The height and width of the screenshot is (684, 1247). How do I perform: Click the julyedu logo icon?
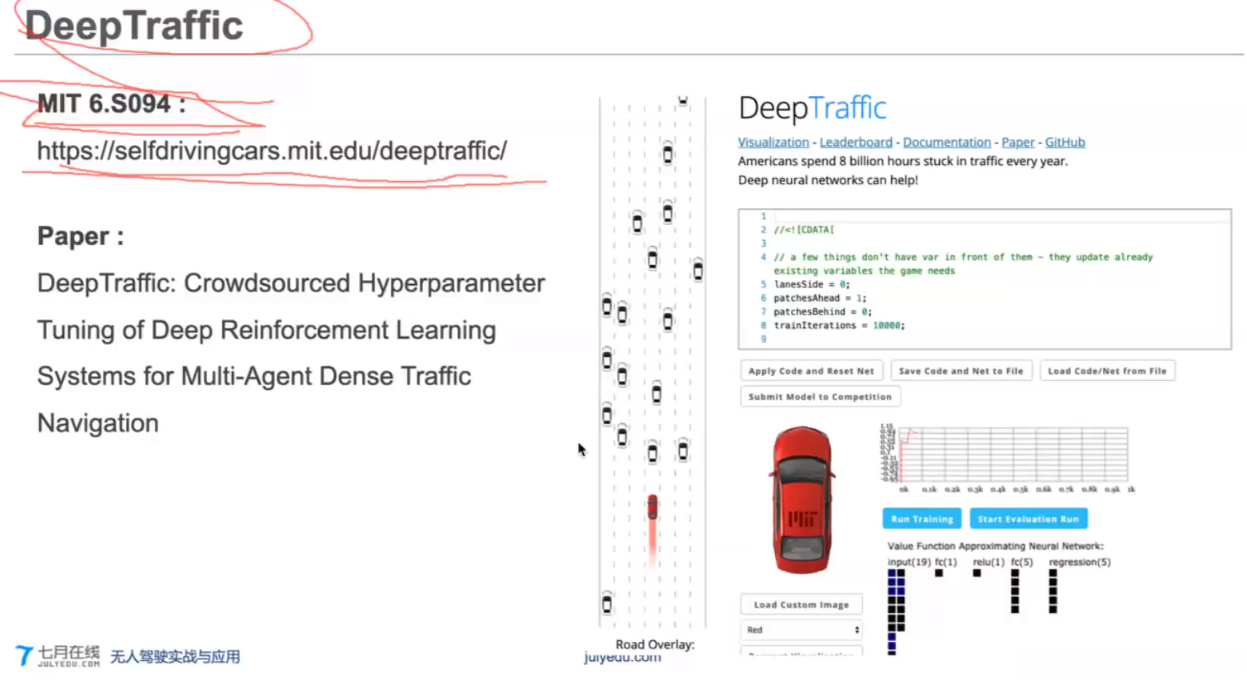point(25,656)
